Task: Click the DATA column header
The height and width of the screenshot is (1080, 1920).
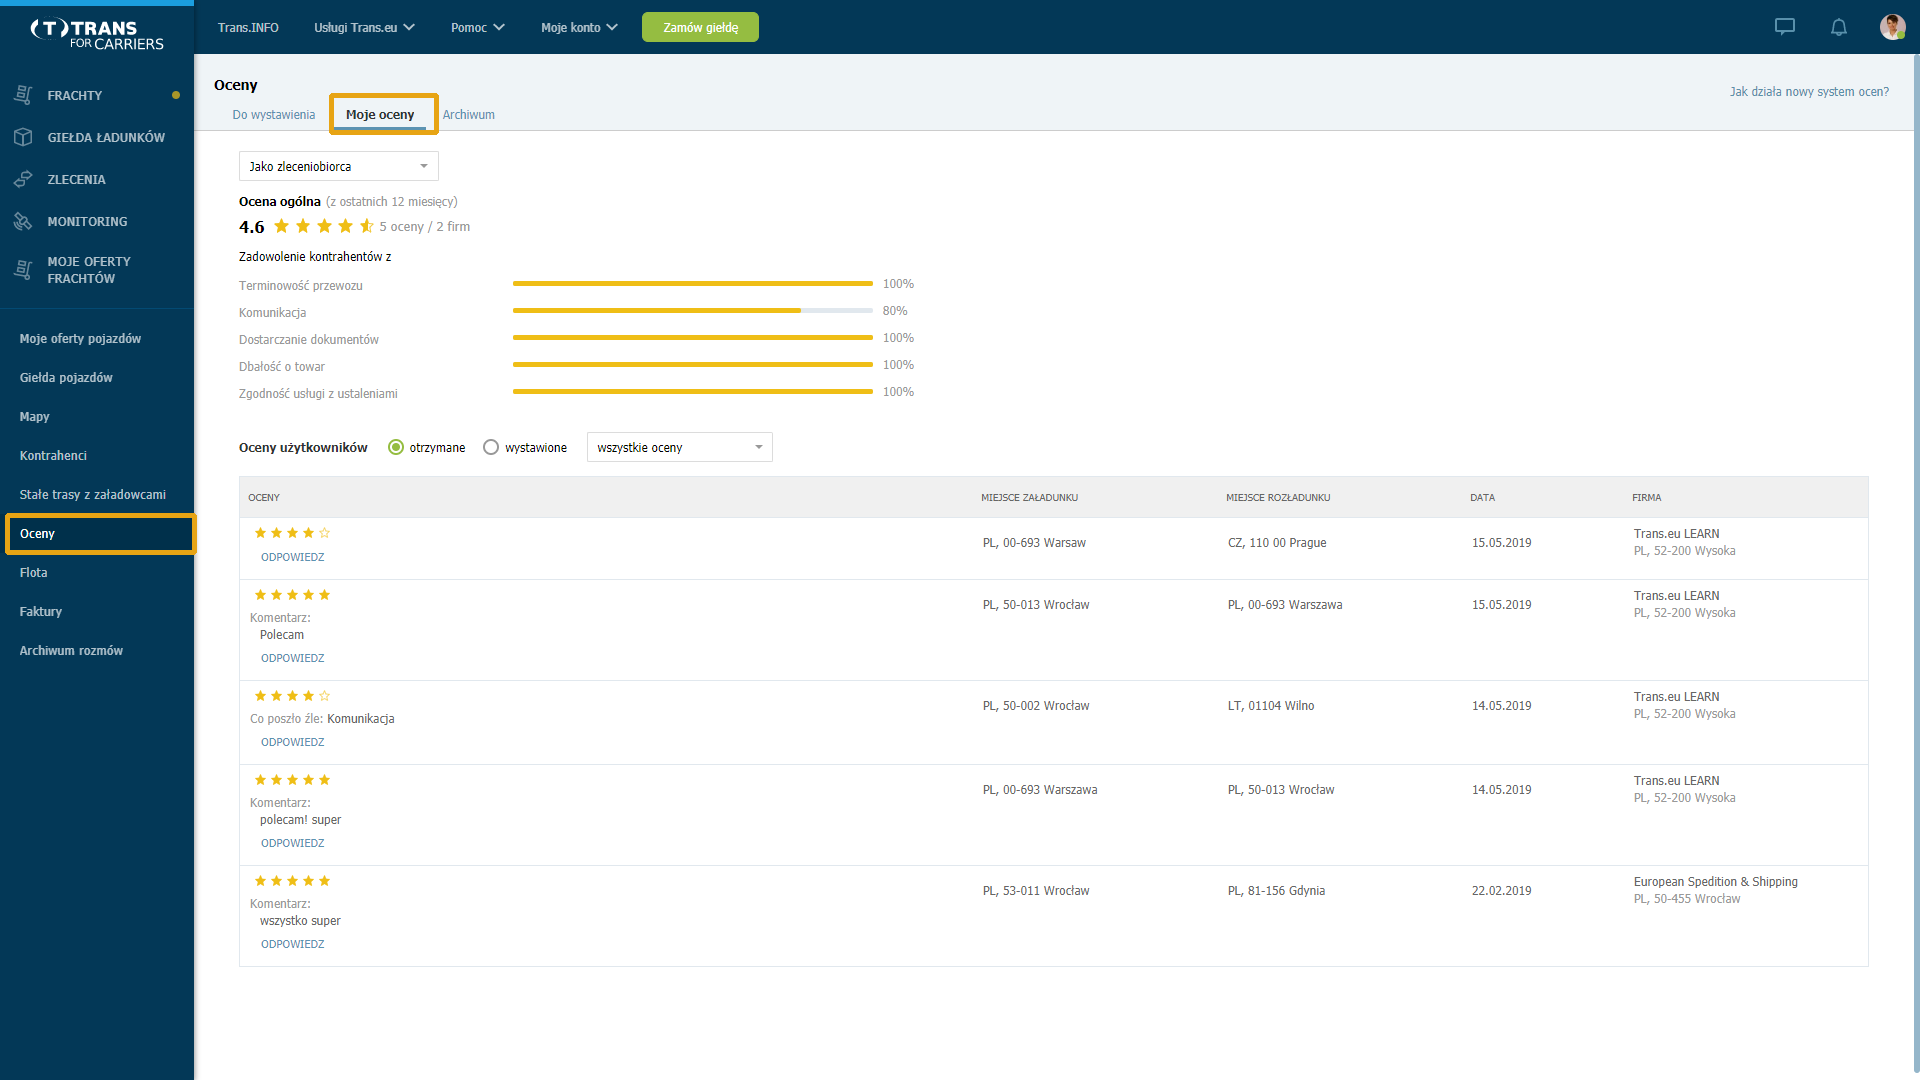Action: point(1482,497)
